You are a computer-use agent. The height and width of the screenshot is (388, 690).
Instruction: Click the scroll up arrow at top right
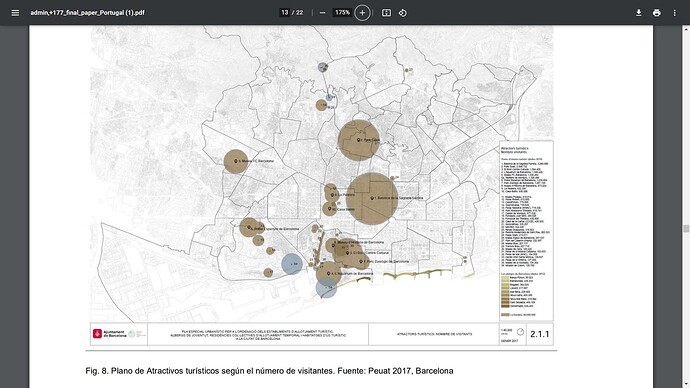coord(686,29)
